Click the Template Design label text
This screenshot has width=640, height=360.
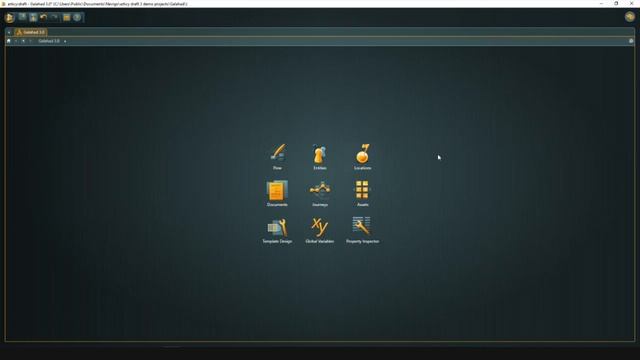pyautogui.click(x=277, y=241)
